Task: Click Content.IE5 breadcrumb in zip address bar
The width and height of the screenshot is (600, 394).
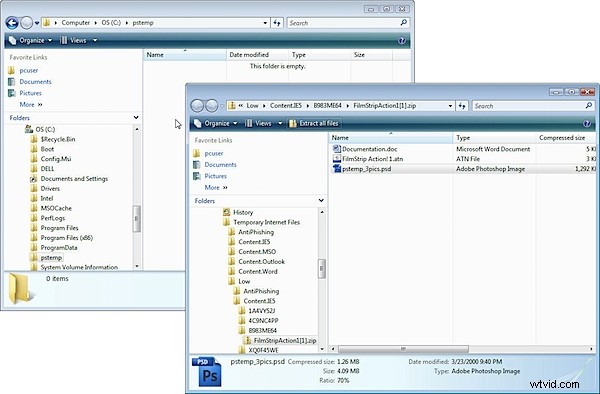Action: [x=286, y=106]
